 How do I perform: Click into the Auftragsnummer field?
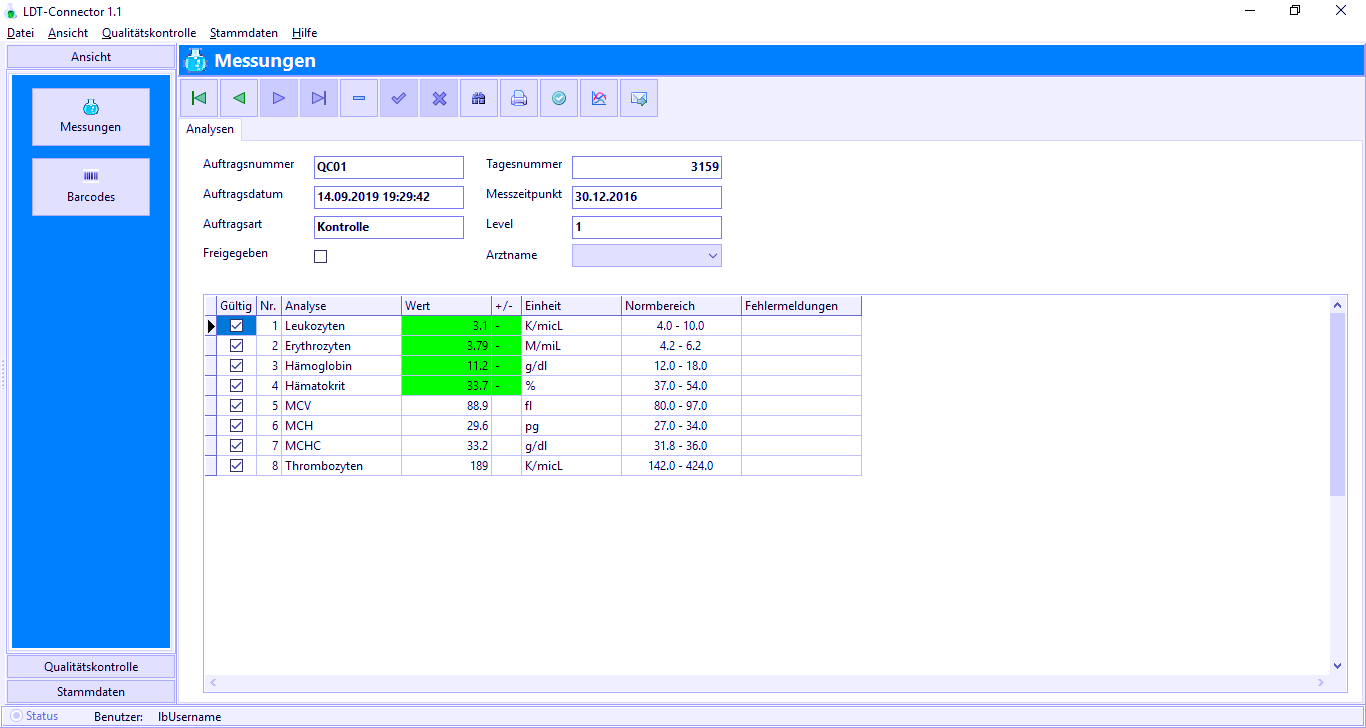[x=388, y=167]
